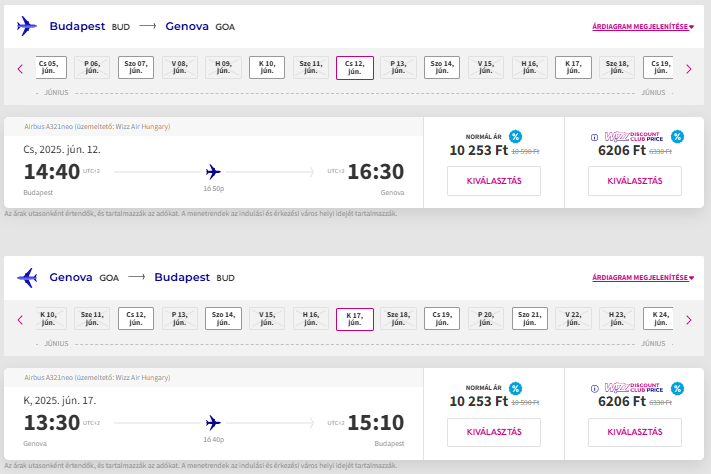This screenshot has width=711, height=474.
Task: Expand outbound 'Árdiagram megjelenítése' price chart
Action: pos(640,27)
